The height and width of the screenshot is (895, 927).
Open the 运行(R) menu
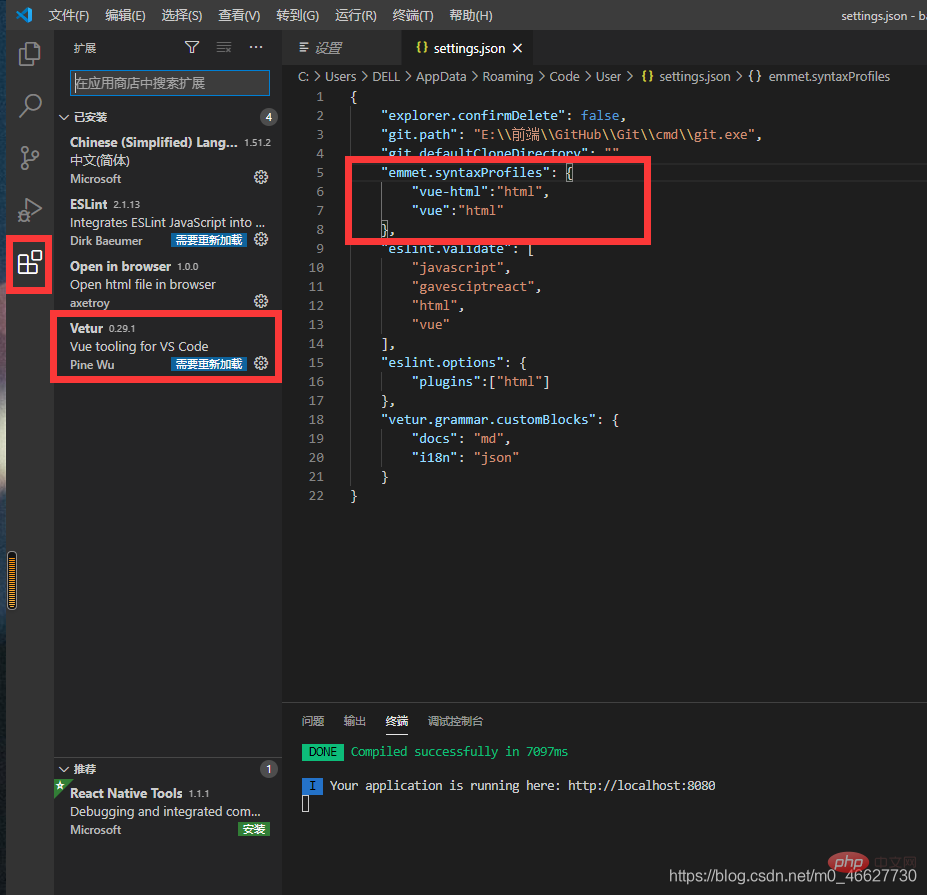click(x=355, y=15)
